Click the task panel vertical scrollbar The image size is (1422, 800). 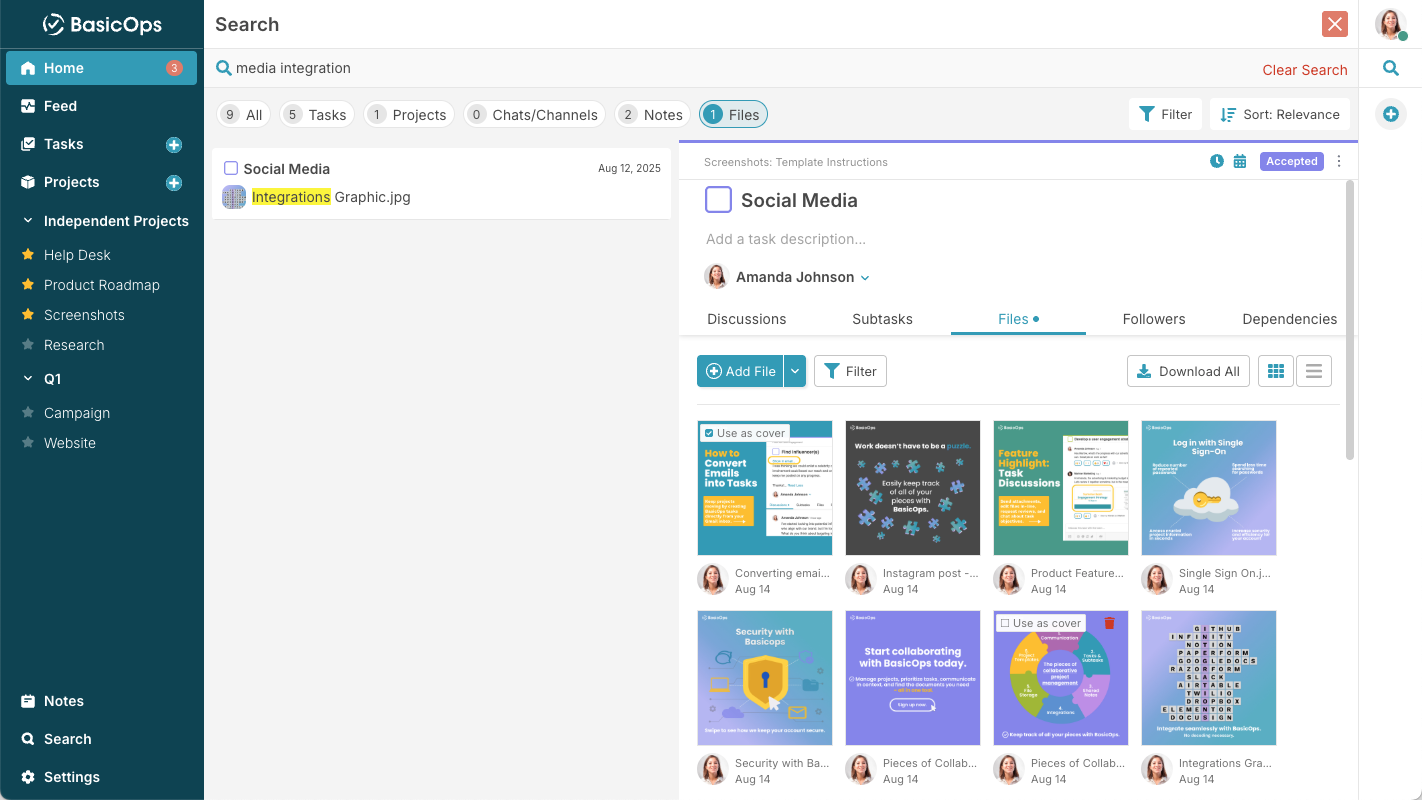[1350, 320]
